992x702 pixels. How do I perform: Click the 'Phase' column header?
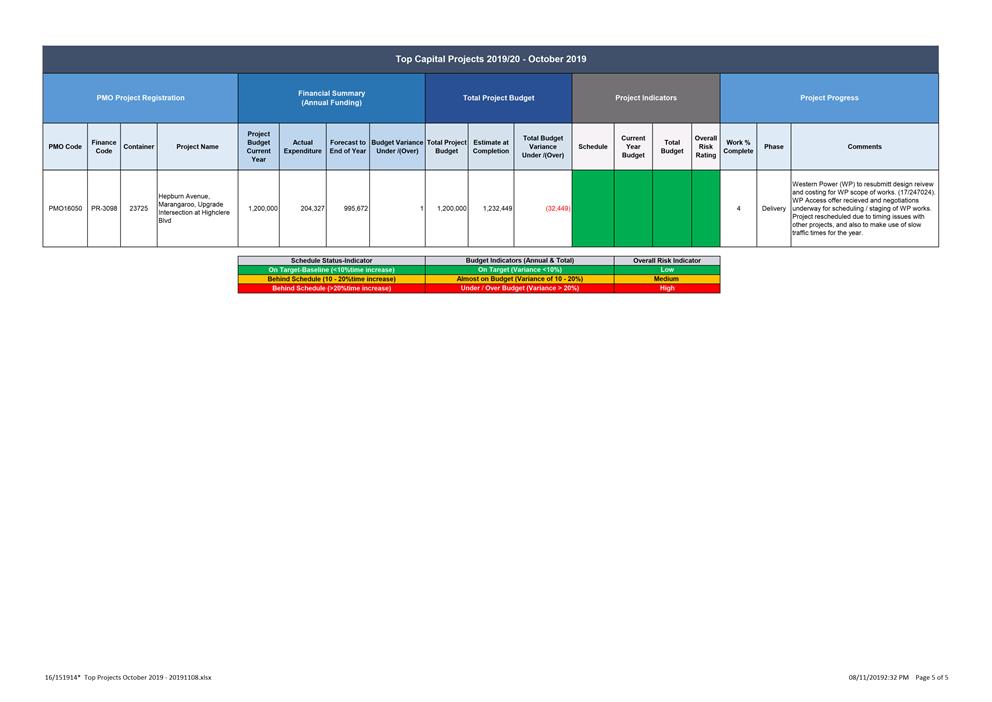pos(774,147)
